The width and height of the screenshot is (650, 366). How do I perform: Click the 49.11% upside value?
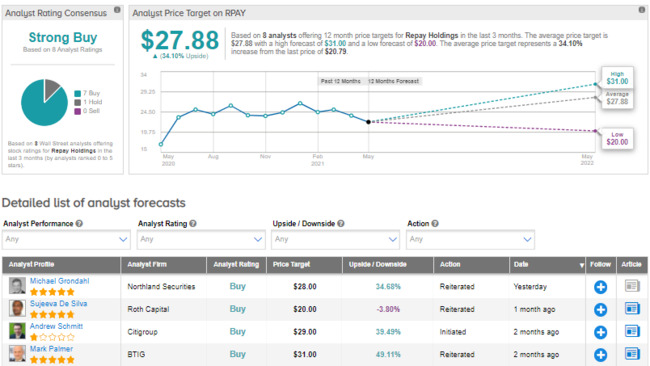tap(388, 354)
